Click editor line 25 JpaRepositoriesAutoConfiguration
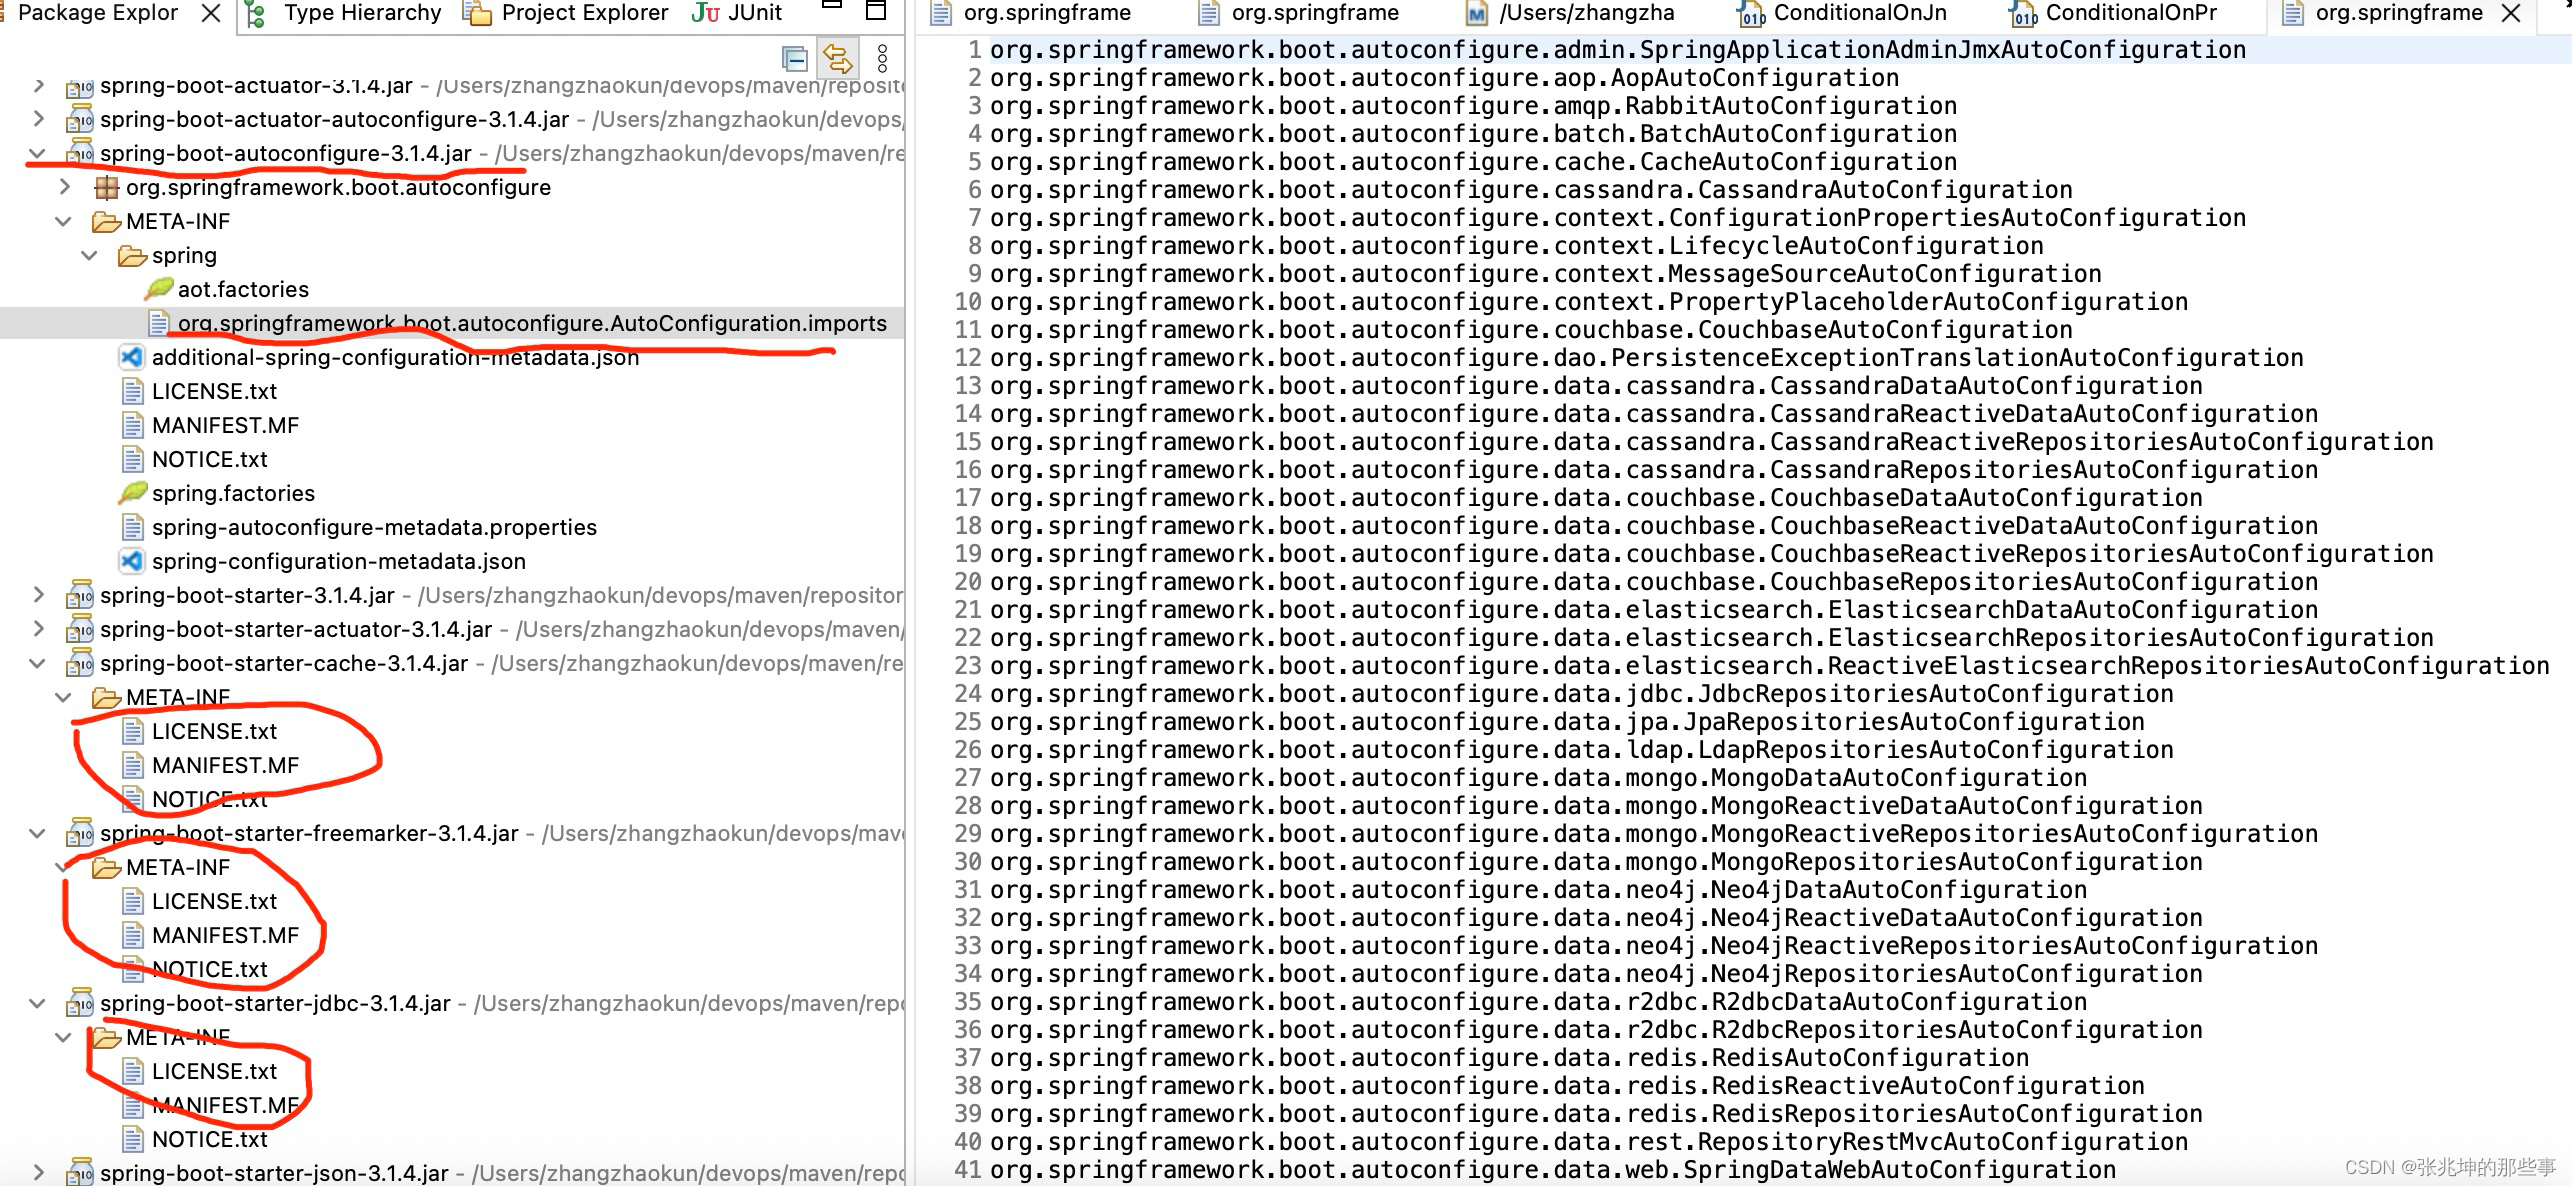This screenshot has width=2572, height=1186. pos(1567,721)
